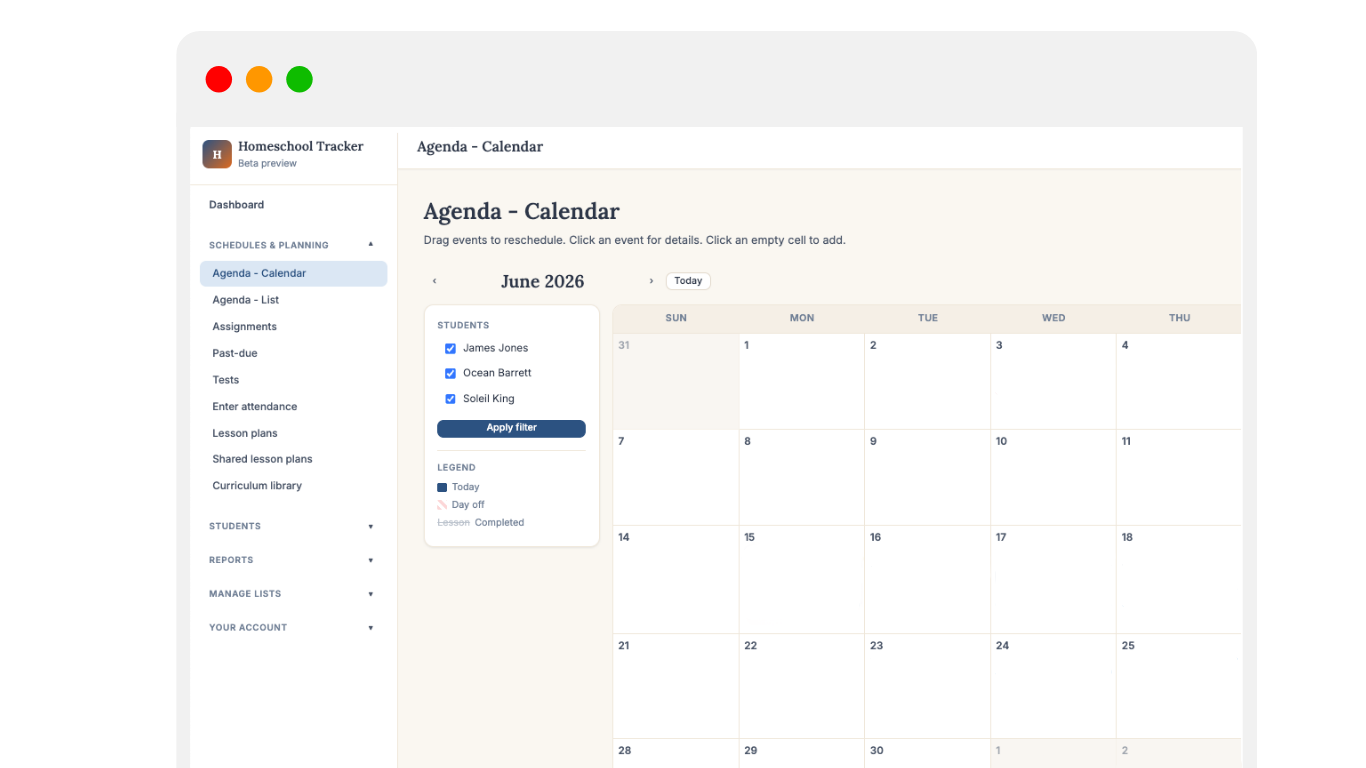Image resolution: width=1366 pixels, height=768 pixels.
Task: Click the June 2 calendar cell
Action: pyautogui.click(x=928, y=382)
